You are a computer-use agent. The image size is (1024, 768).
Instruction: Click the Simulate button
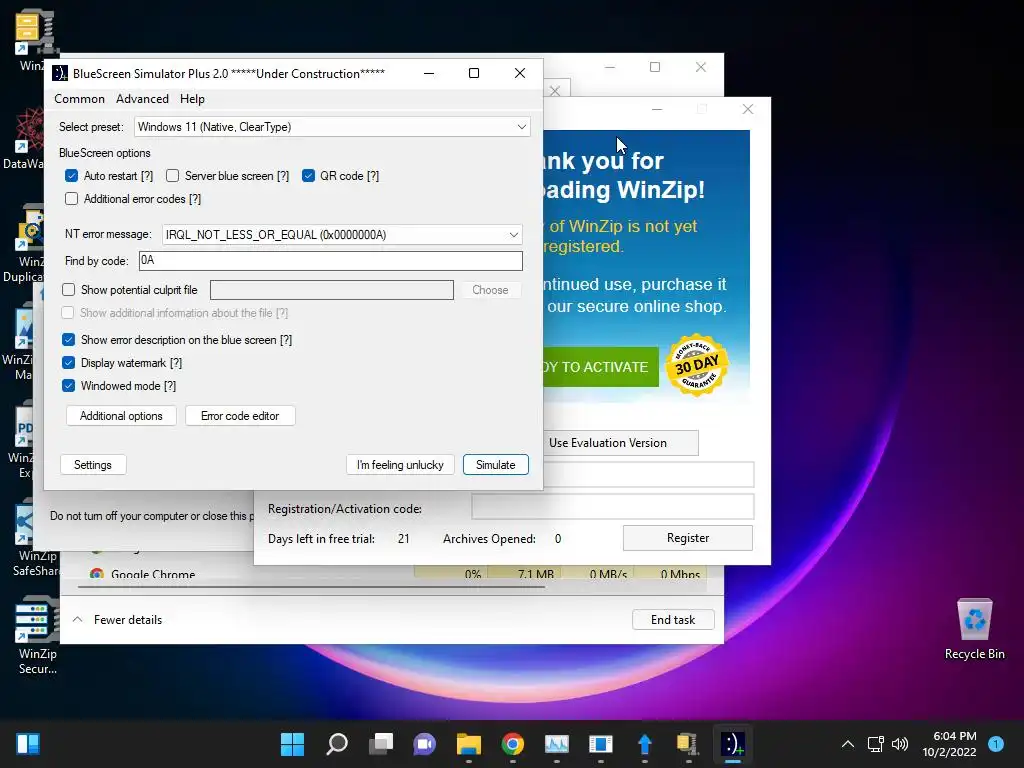click(496, 465)
